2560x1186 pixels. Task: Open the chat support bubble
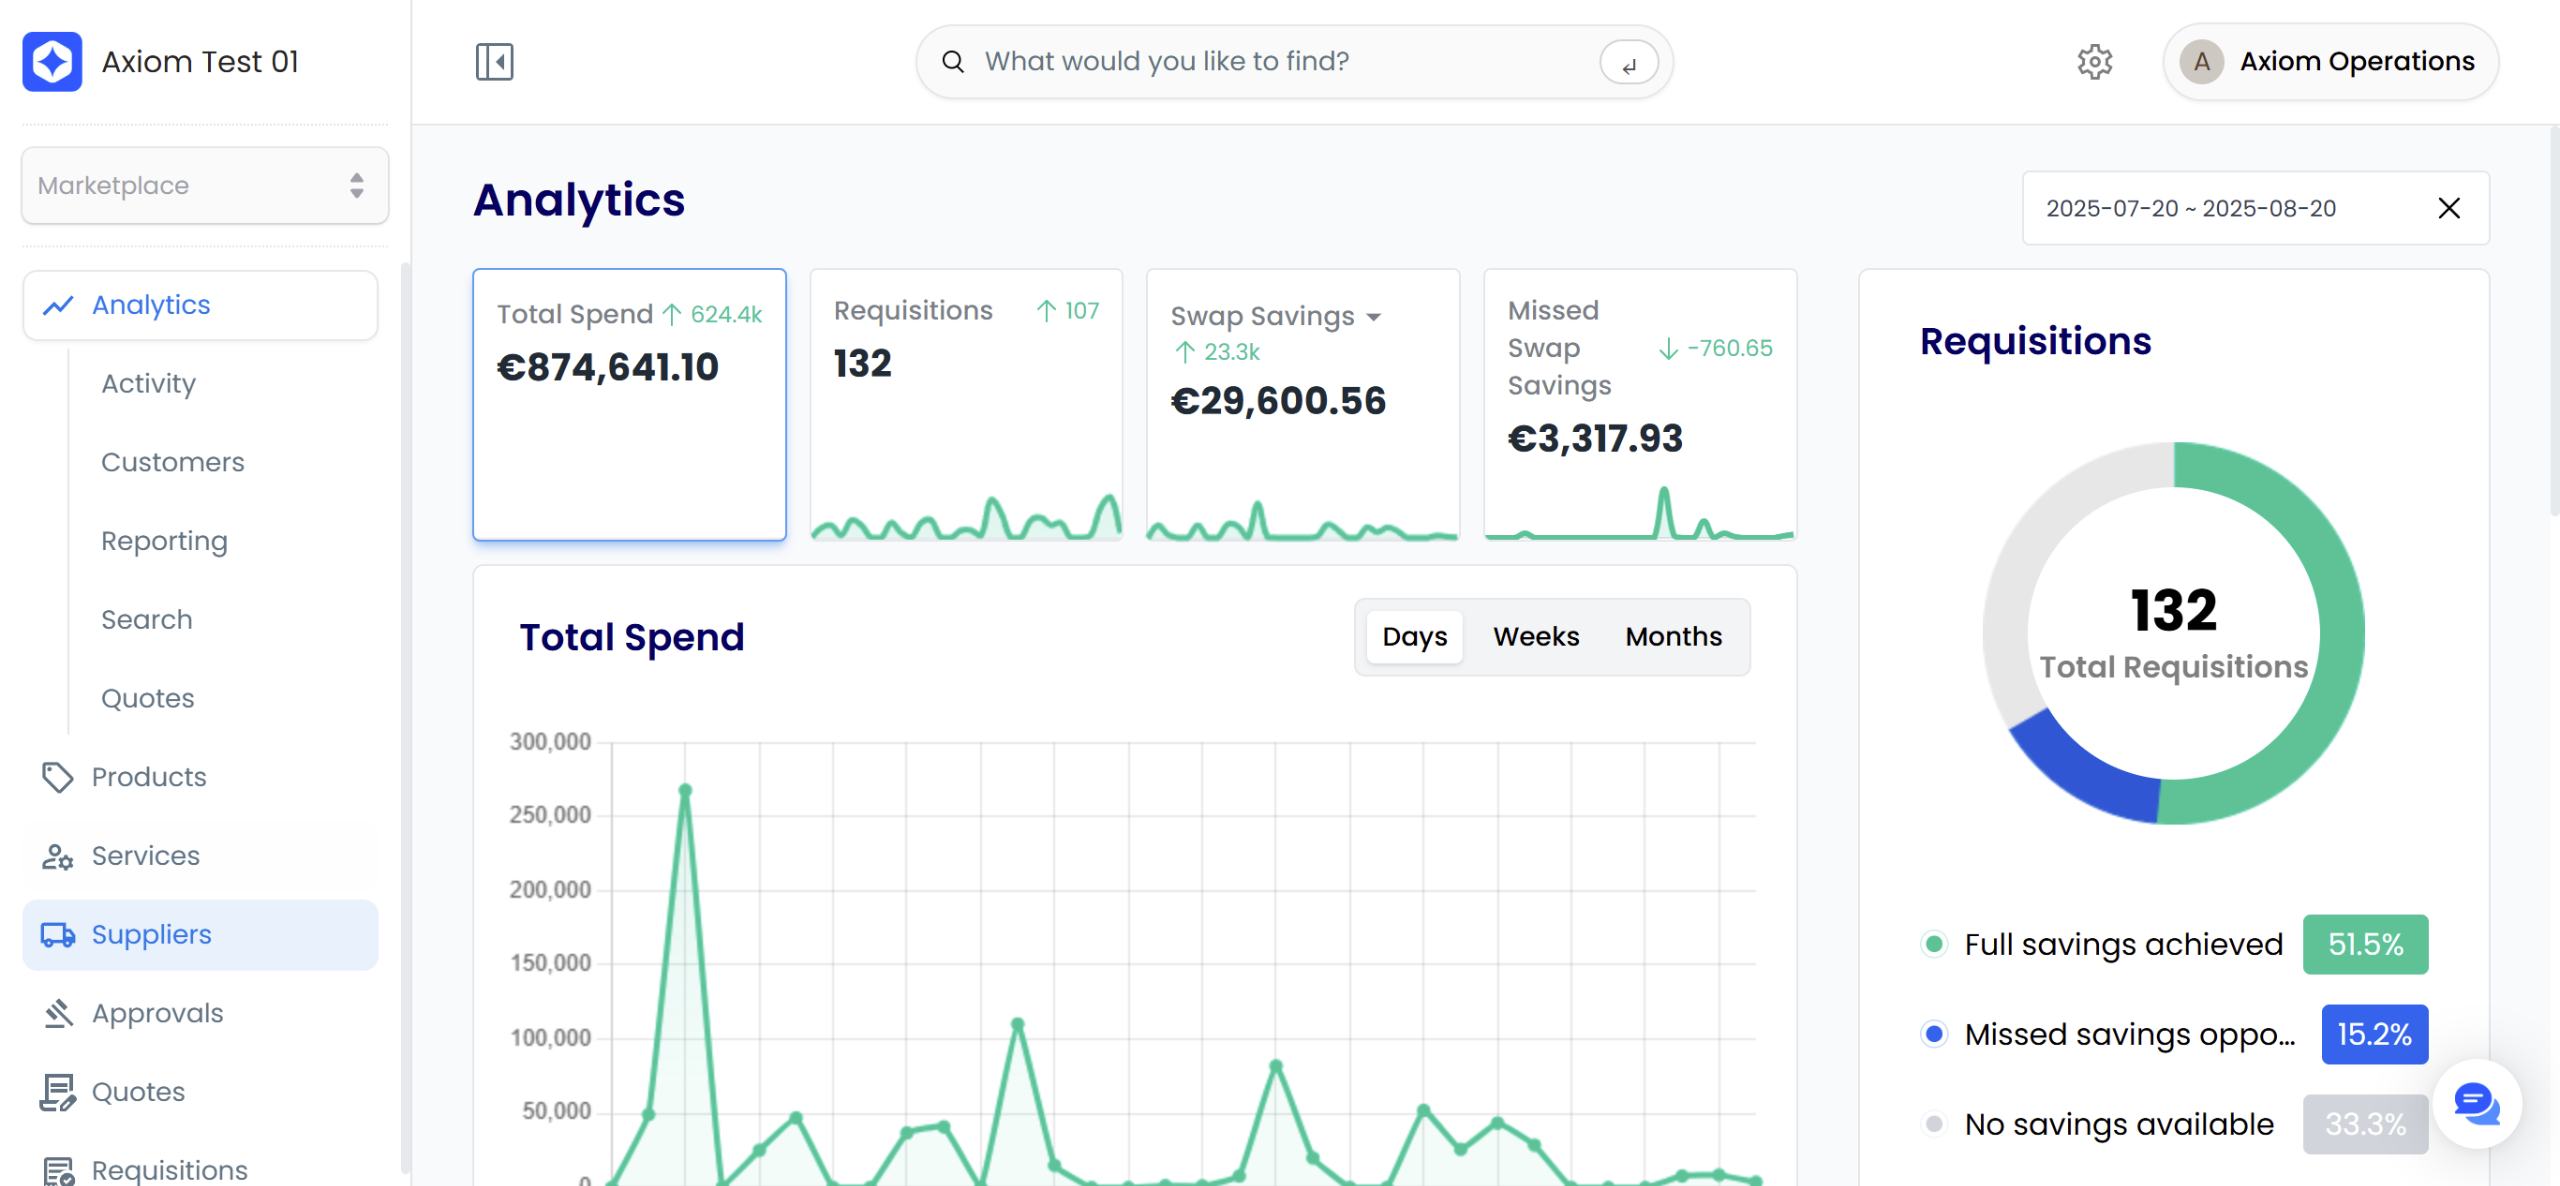coord(2476,1104)
